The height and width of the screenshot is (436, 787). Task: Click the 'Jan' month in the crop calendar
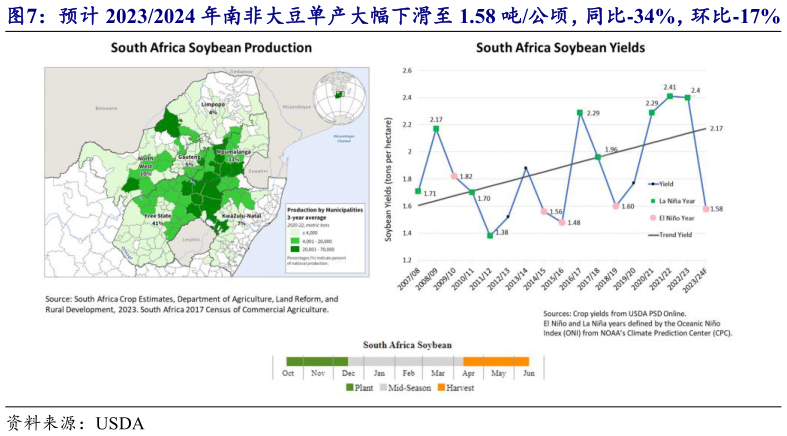[x=379, y=373]
